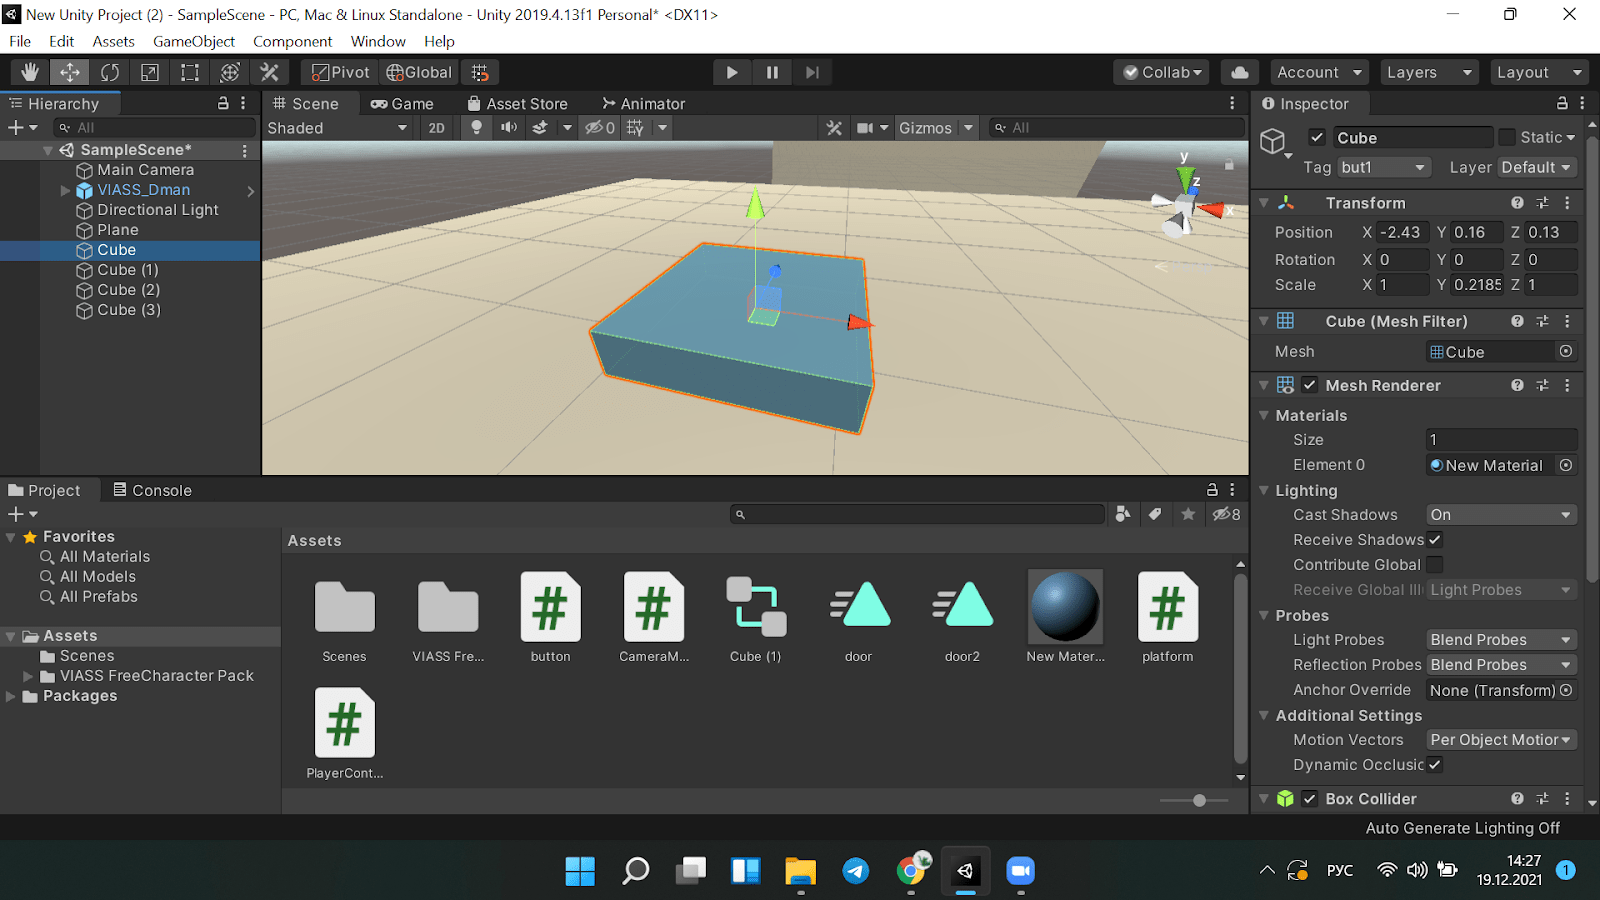Click the Collab button
Screen dimensions: 1600x900
[x=1162, y=72]
